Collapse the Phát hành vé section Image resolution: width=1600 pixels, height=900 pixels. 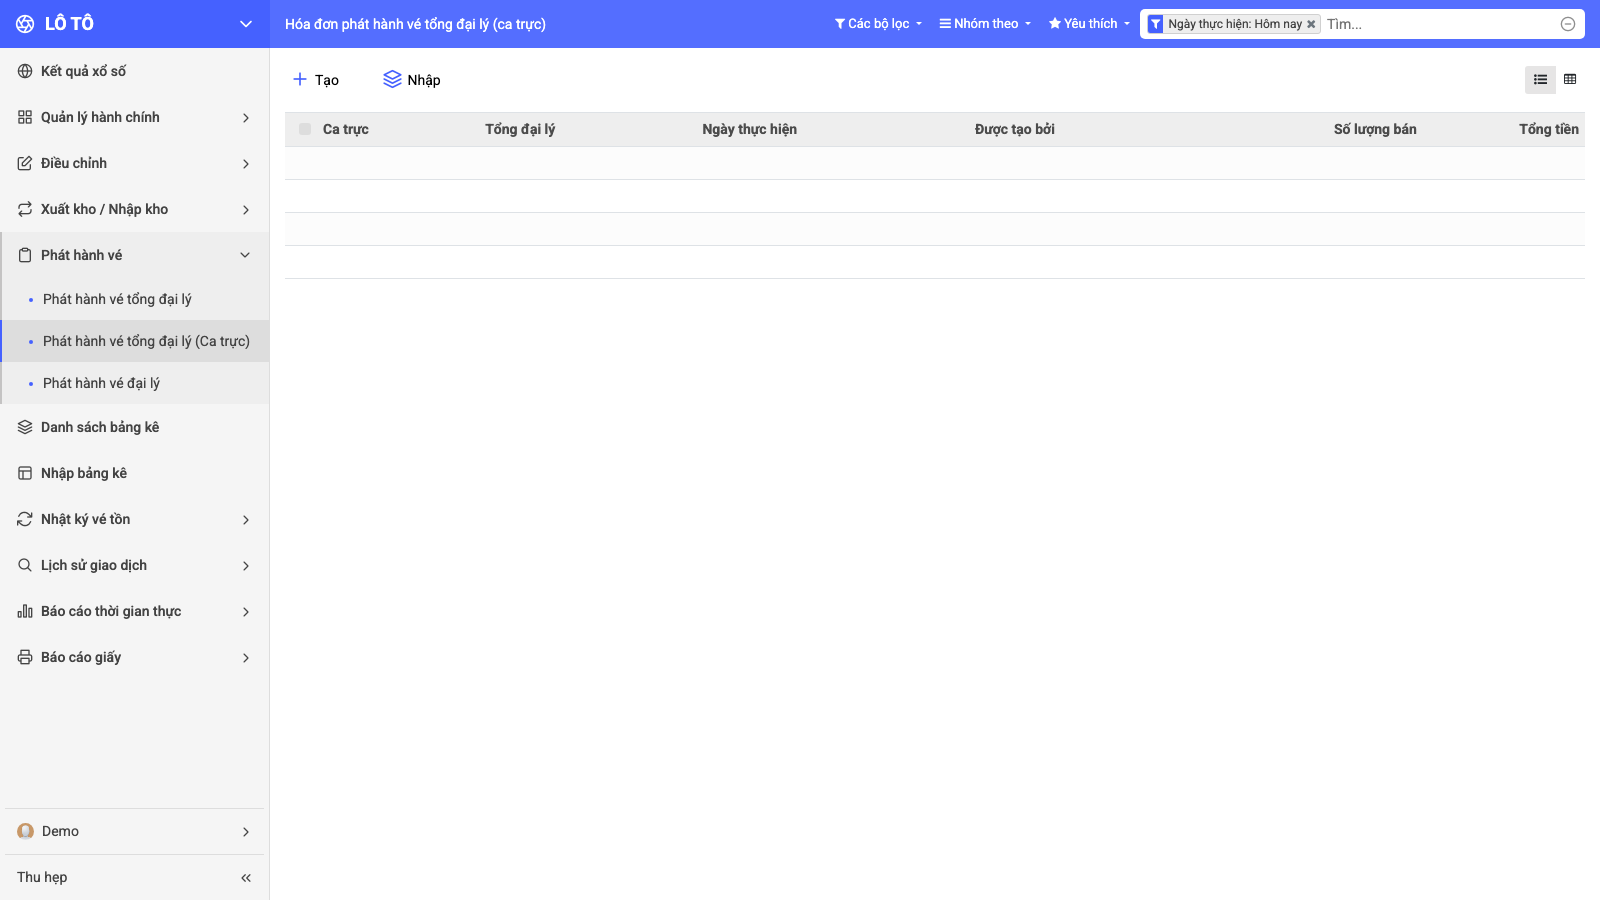pos(135,255)
